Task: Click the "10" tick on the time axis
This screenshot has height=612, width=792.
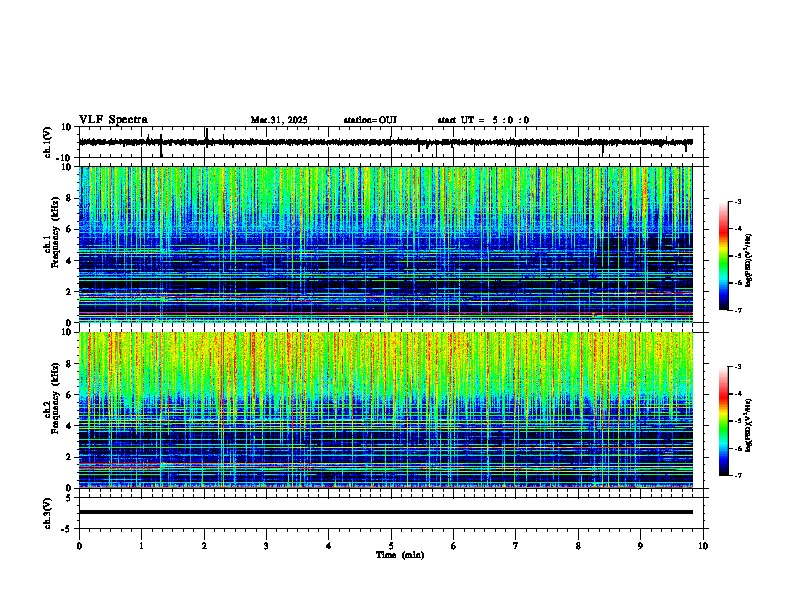Action: point(703,546)
